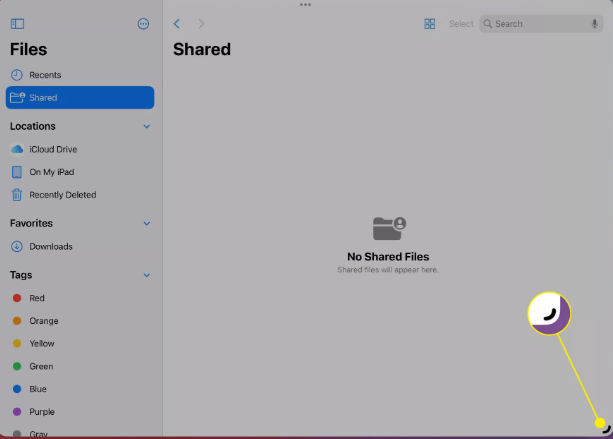This screenshot has height=439, width=613.
Task: Activate the microphone dictation icon in Search
Action: coord(594,24)
